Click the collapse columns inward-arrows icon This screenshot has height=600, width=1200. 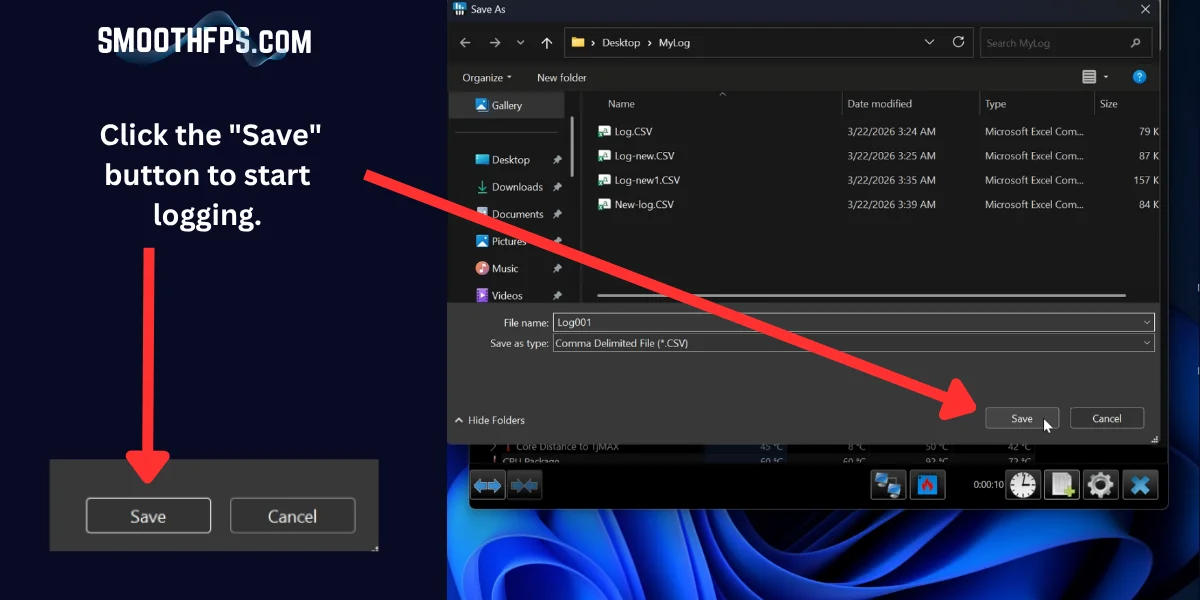click(x=525, y=485)
